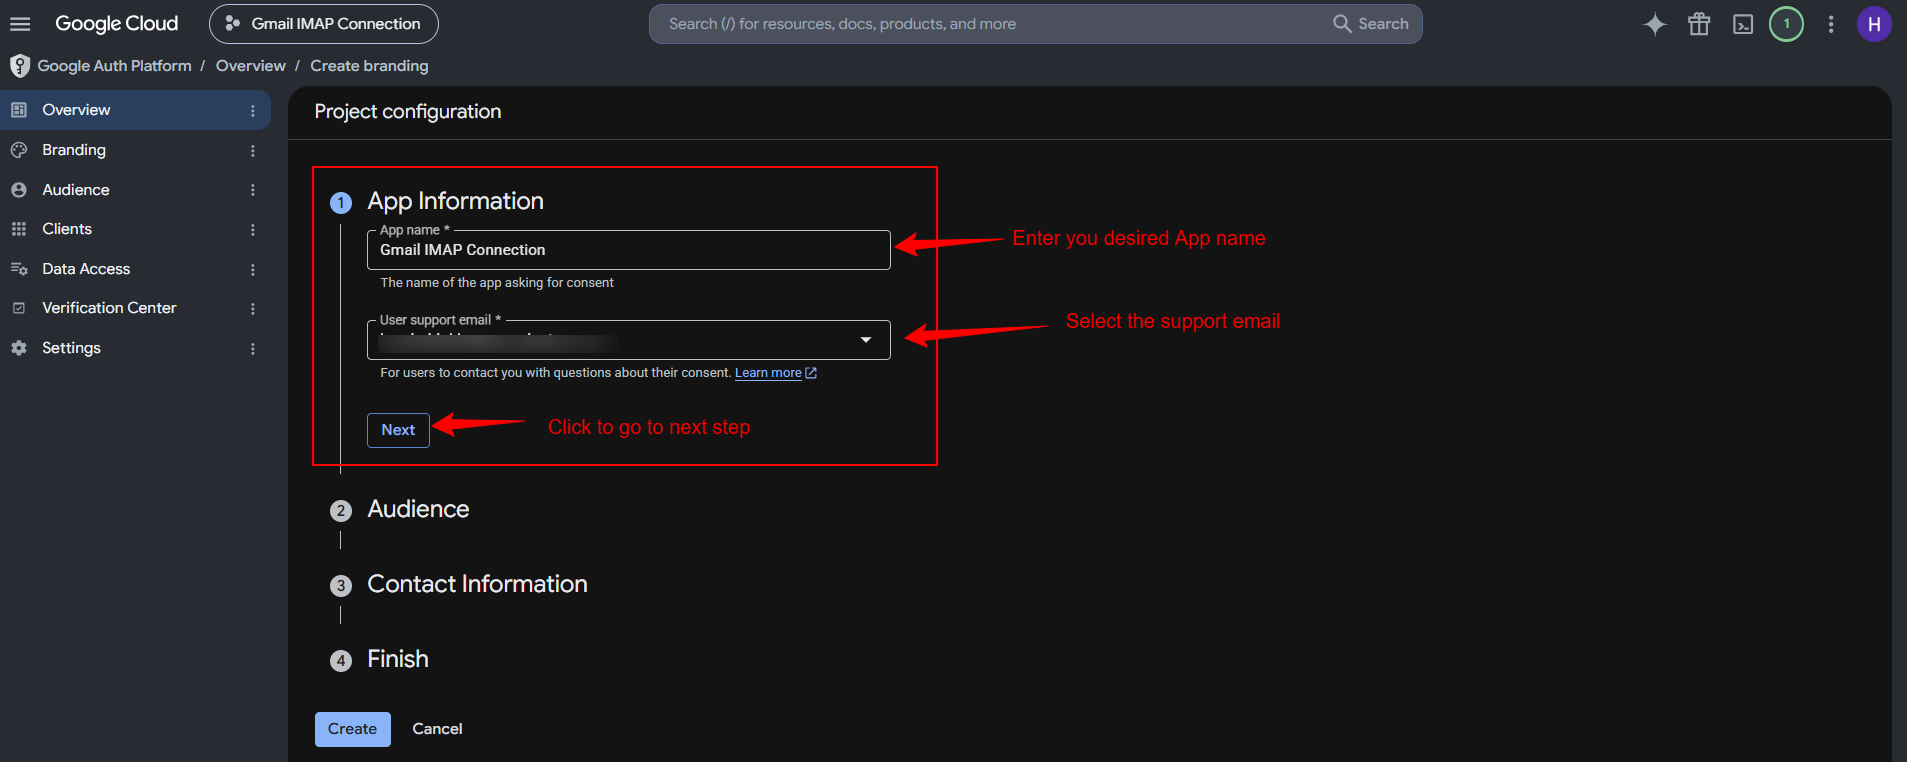This screenshot has height=762, width=1907.
Task: Click the Overview breadcrumb link
Action: (251, 66)
